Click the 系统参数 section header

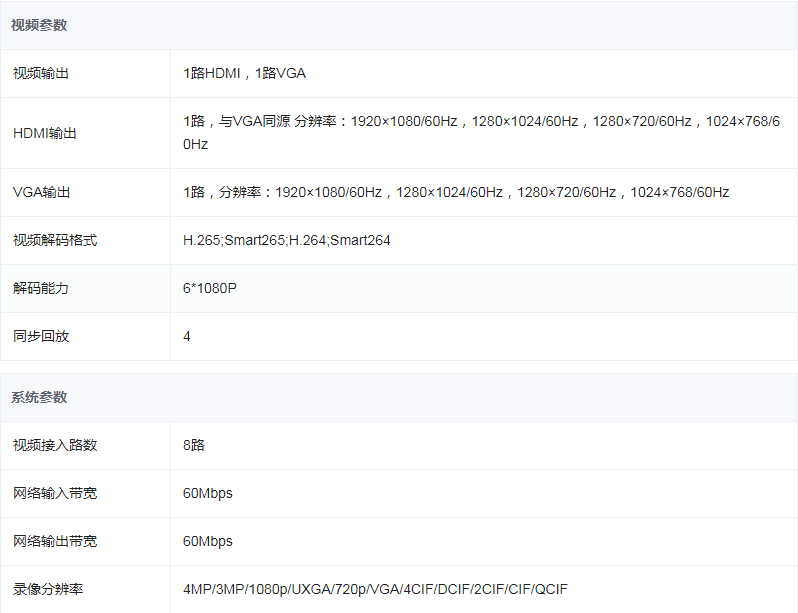399,398
